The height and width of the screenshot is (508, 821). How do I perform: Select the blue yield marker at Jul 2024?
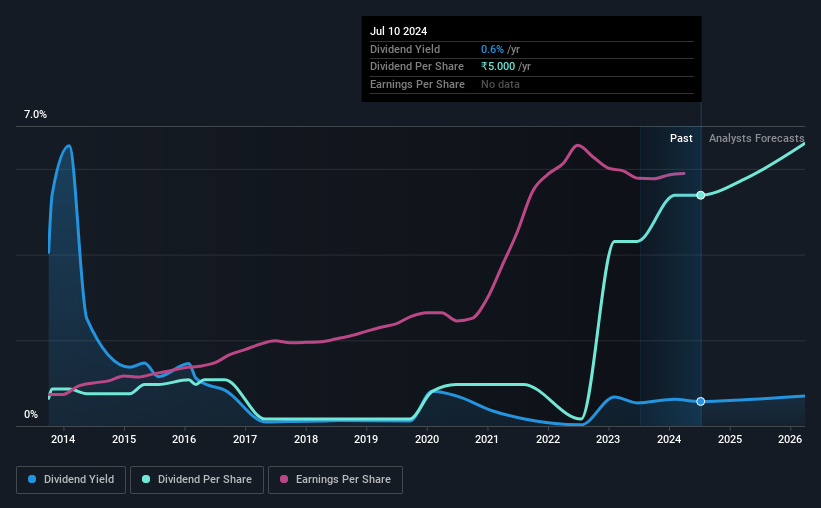point(701,401)
